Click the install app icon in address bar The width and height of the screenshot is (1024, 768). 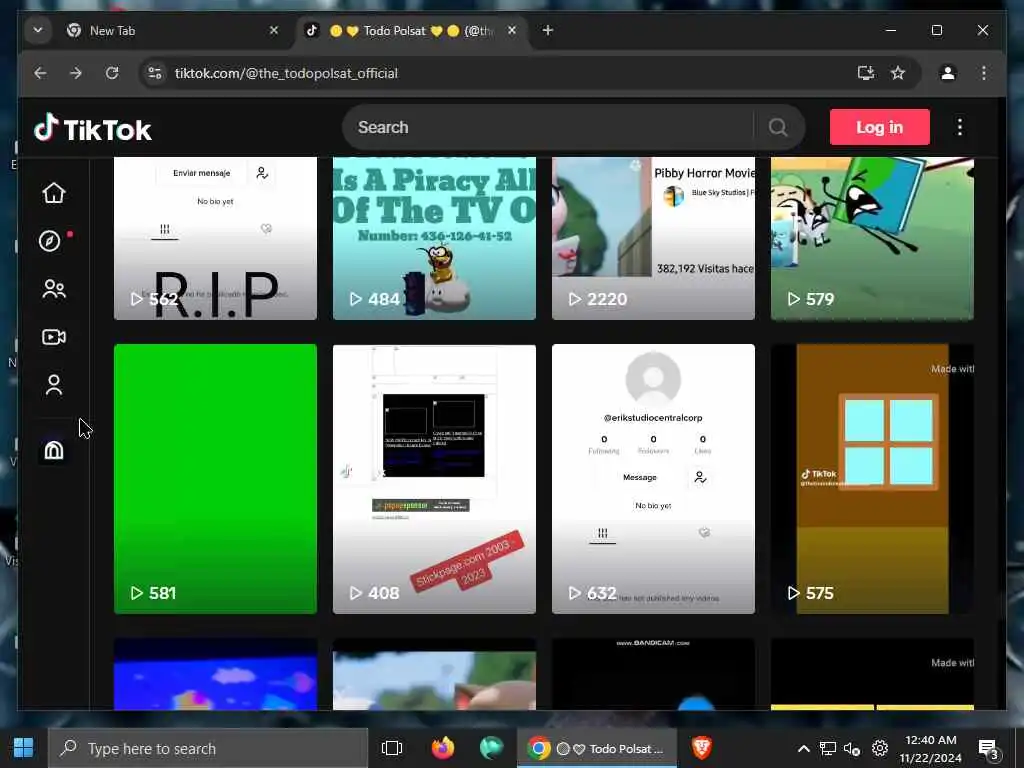(866, 73)
